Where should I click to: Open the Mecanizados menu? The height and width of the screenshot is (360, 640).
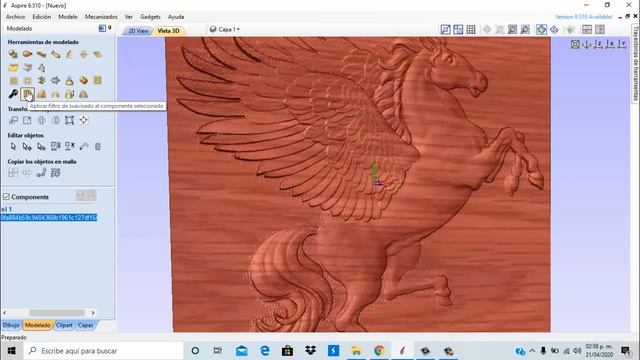coord(101,17)
